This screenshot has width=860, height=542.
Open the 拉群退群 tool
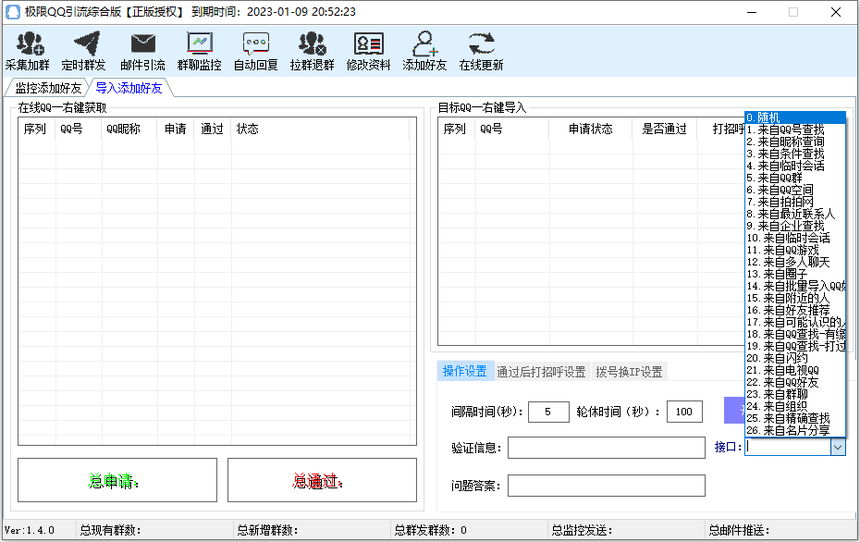(x=312, y=51)
